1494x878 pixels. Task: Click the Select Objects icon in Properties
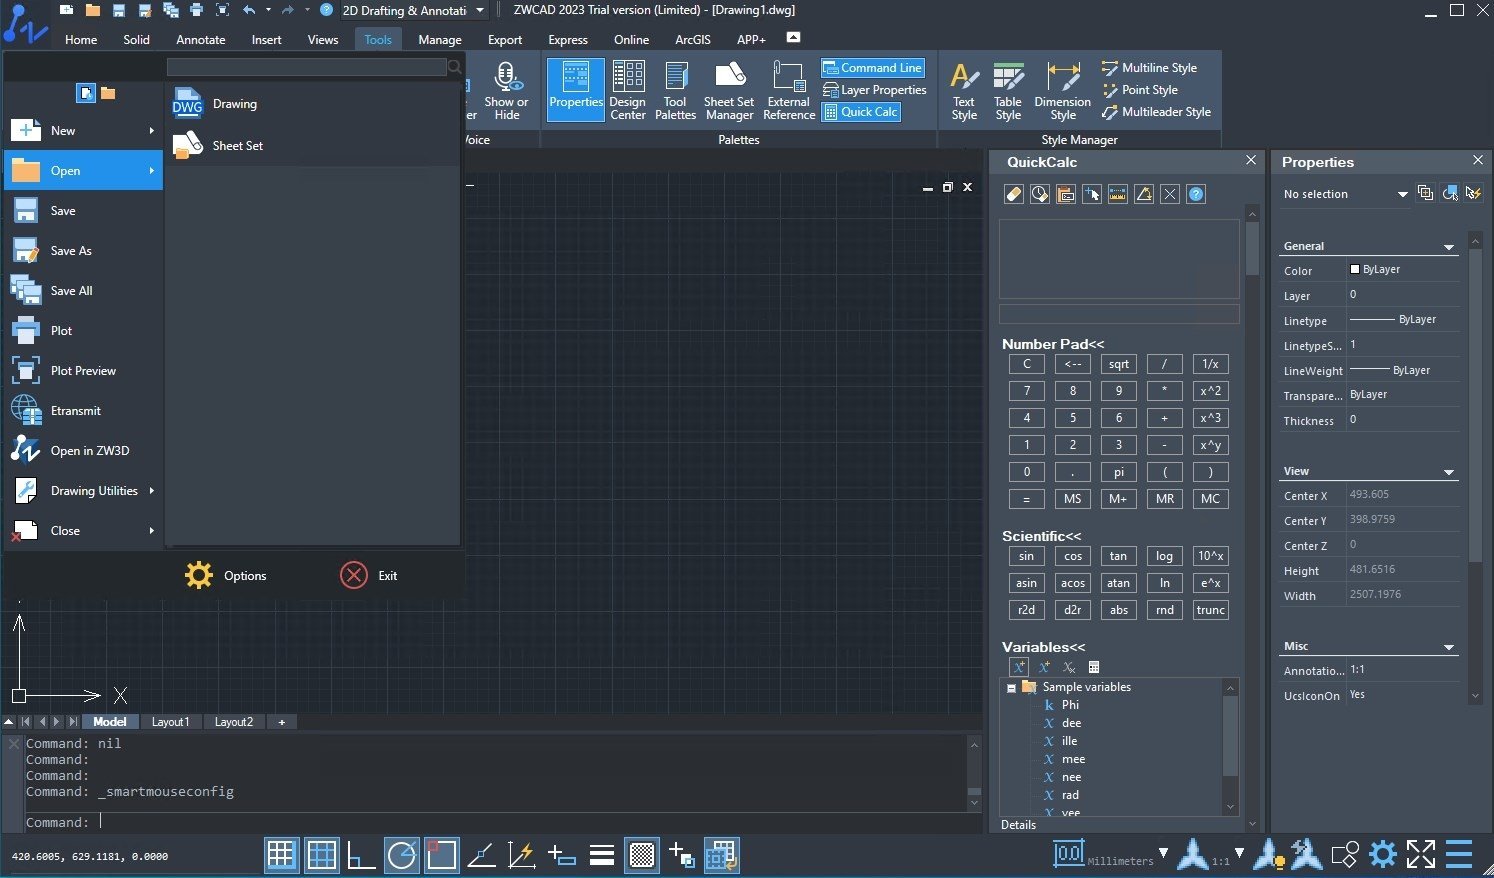click(1449, 193)
